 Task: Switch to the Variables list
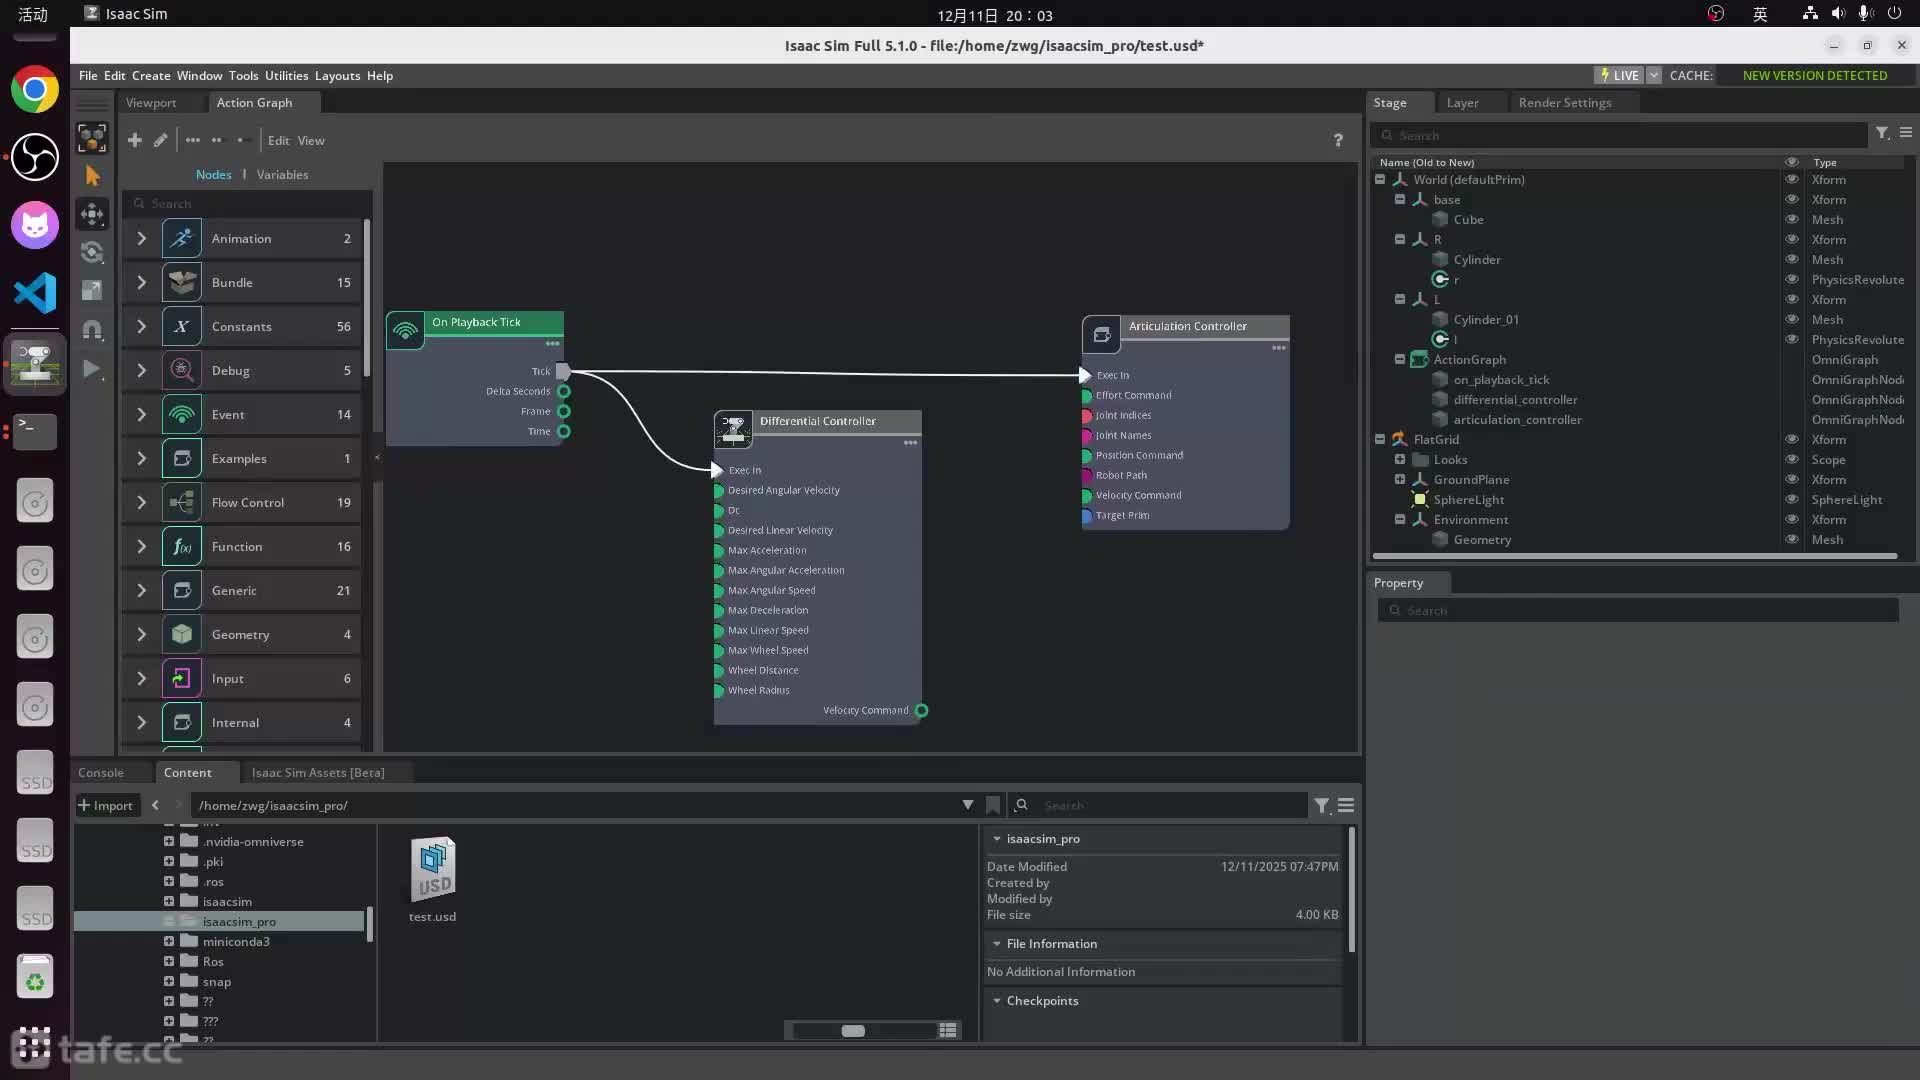(282, 174)
